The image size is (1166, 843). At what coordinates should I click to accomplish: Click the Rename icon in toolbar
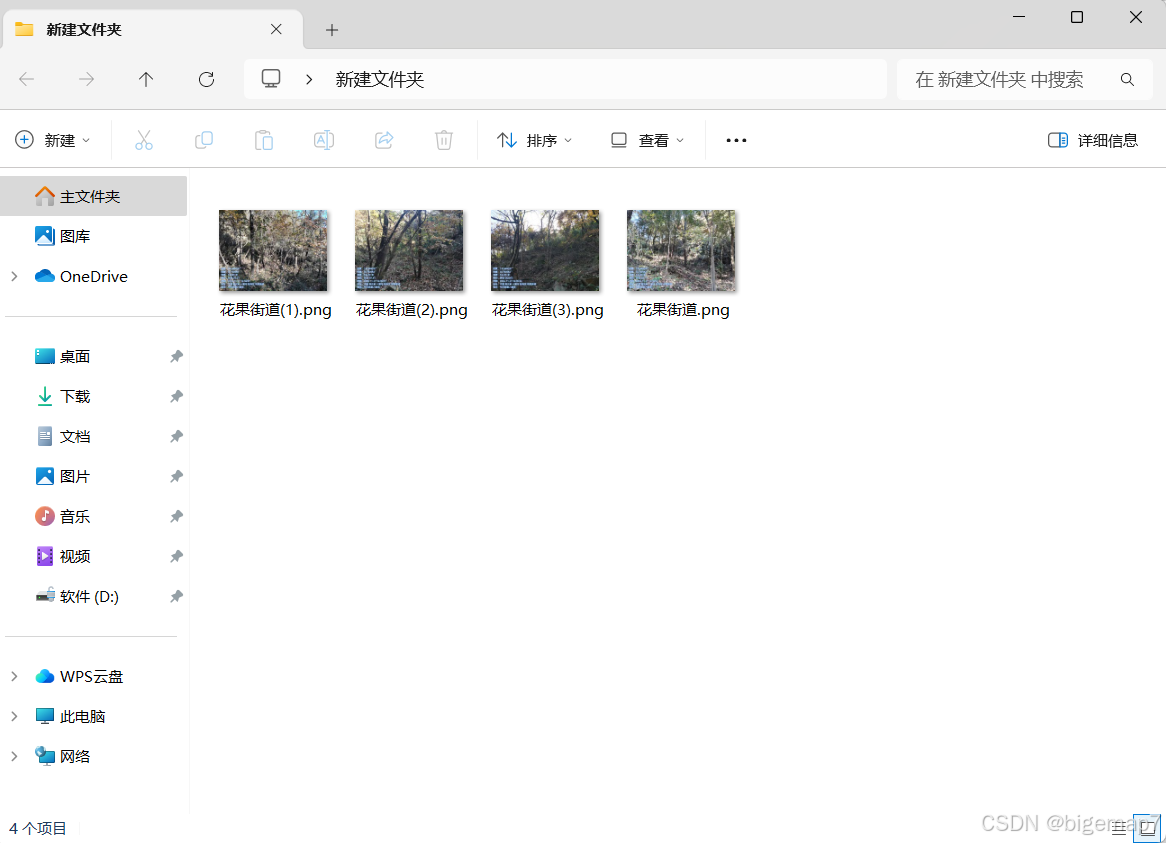click(323, 140)
